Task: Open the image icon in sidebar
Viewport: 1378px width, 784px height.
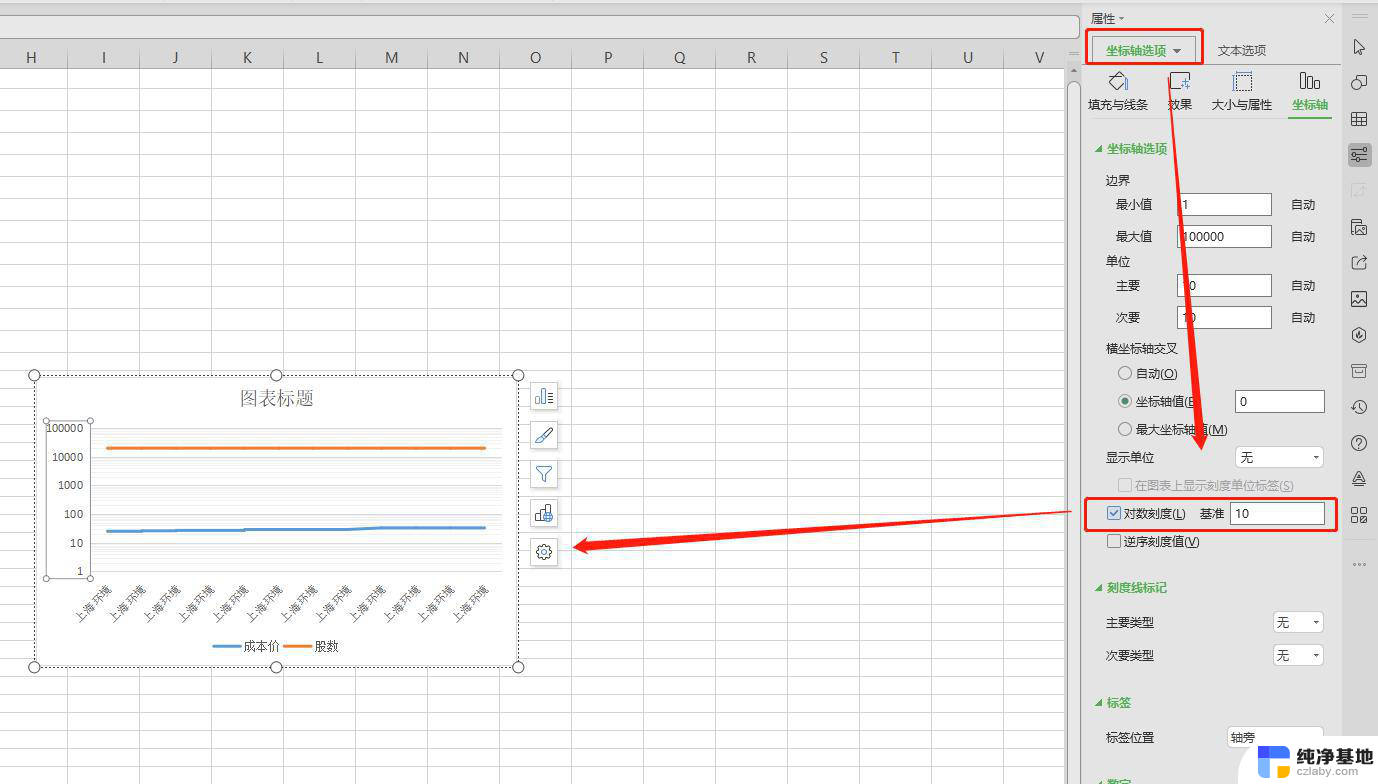Action: [x=1359, y=299]
